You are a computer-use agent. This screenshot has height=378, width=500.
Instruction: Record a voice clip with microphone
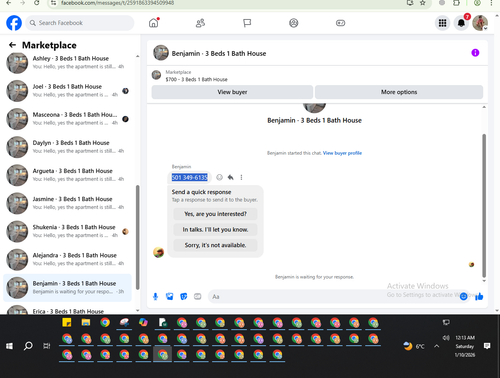coord(155,296)
